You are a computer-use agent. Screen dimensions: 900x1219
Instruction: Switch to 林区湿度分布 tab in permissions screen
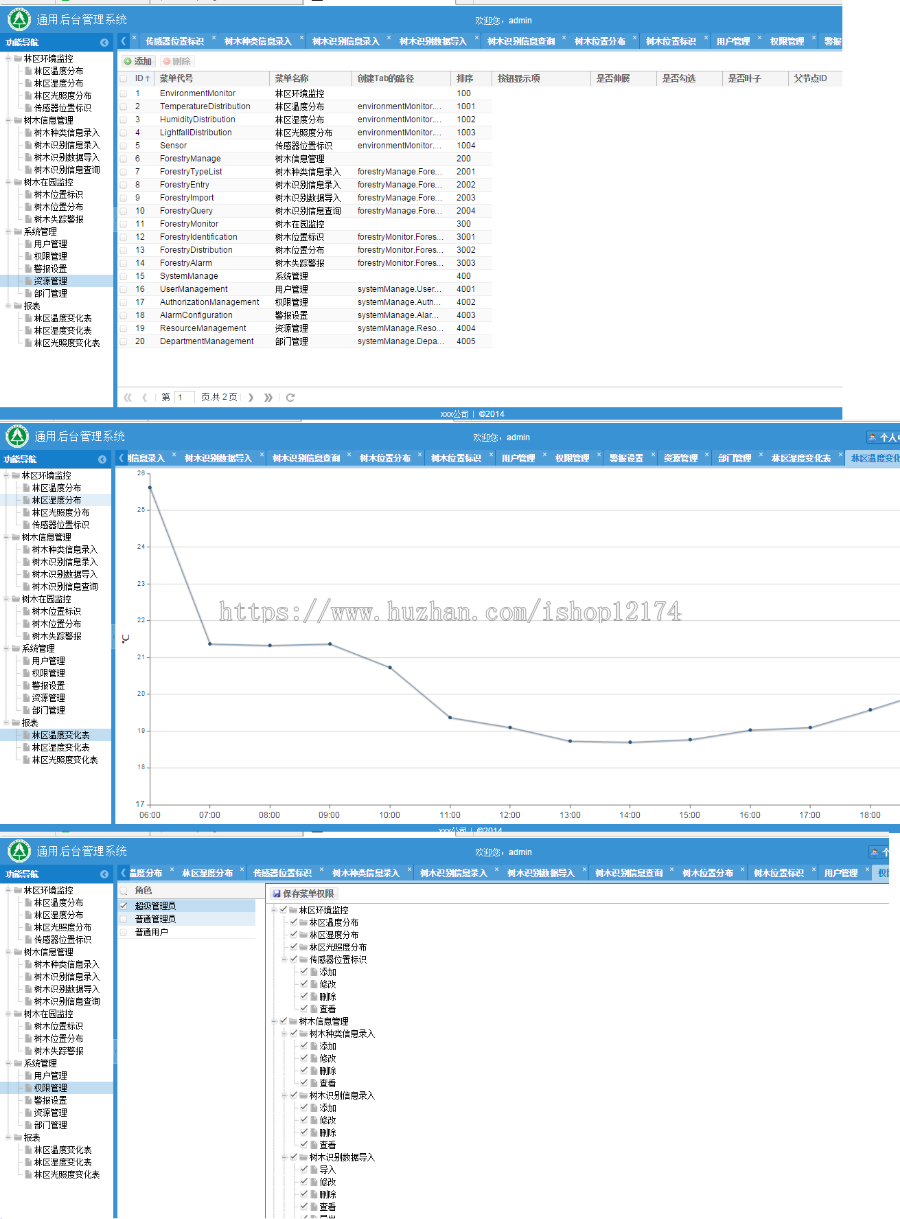click(x=211, y=873)
